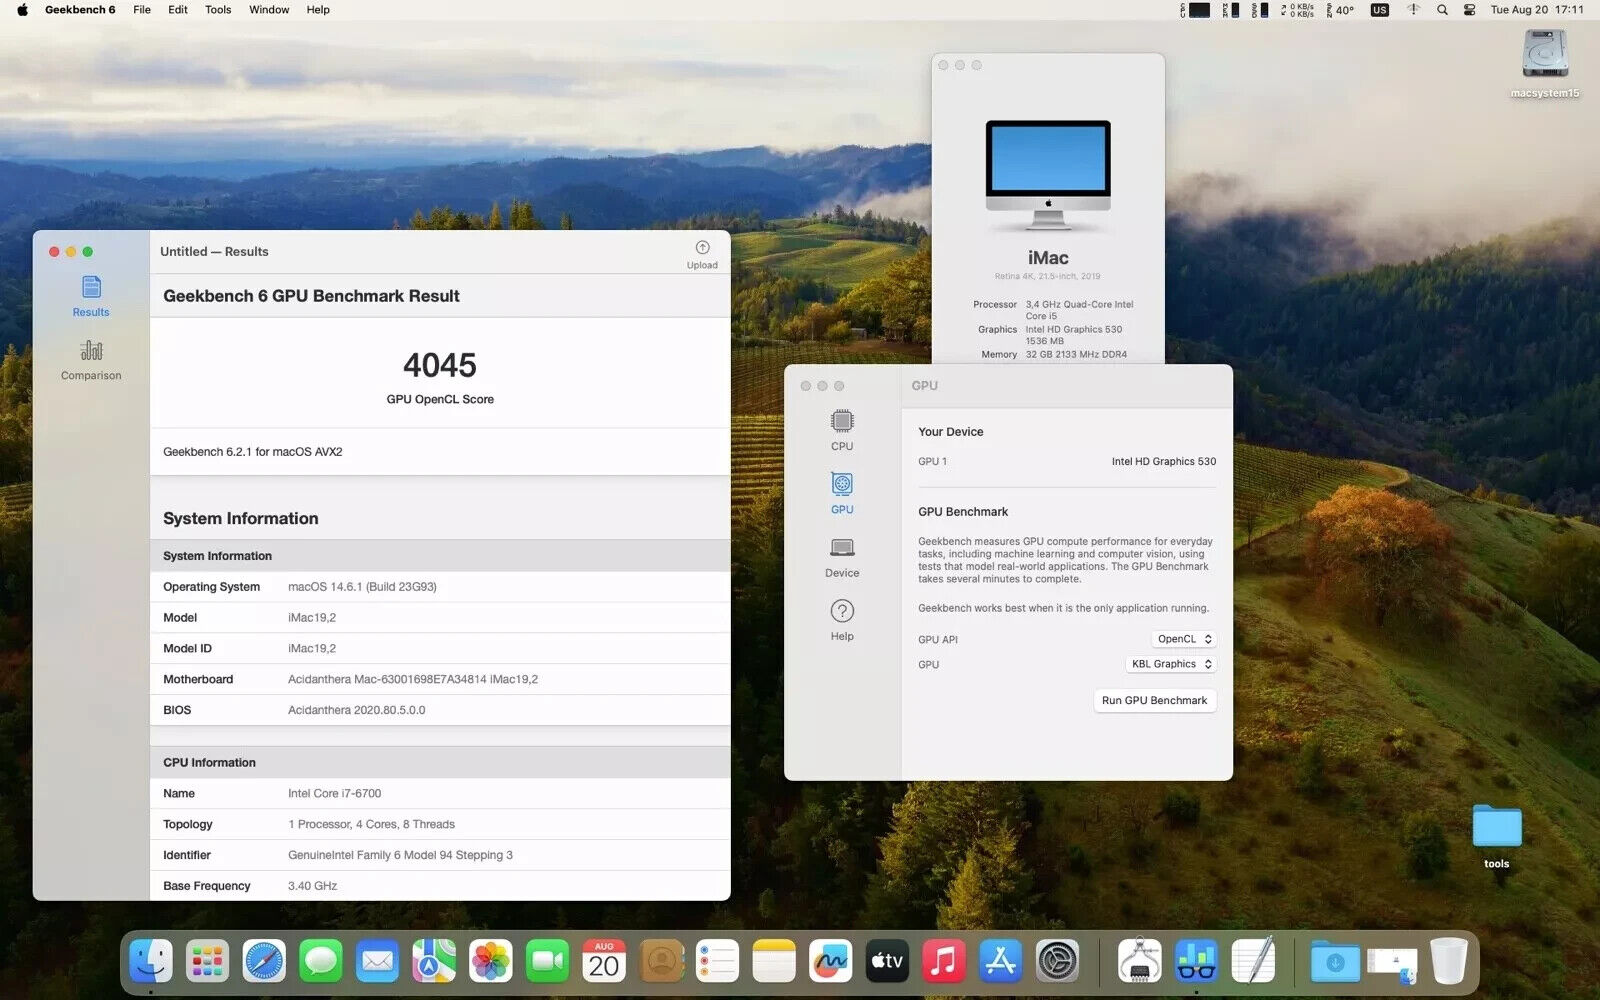
Task: Select Device in the benchmark sidebar
Action: tap(842, 557)
